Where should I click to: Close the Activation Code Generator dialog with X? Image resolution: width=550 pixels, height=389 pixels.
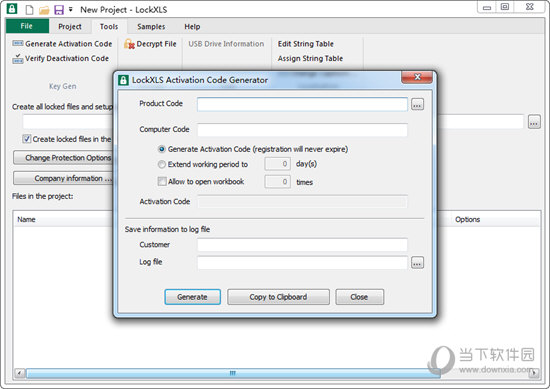click(x=417, y=77)
